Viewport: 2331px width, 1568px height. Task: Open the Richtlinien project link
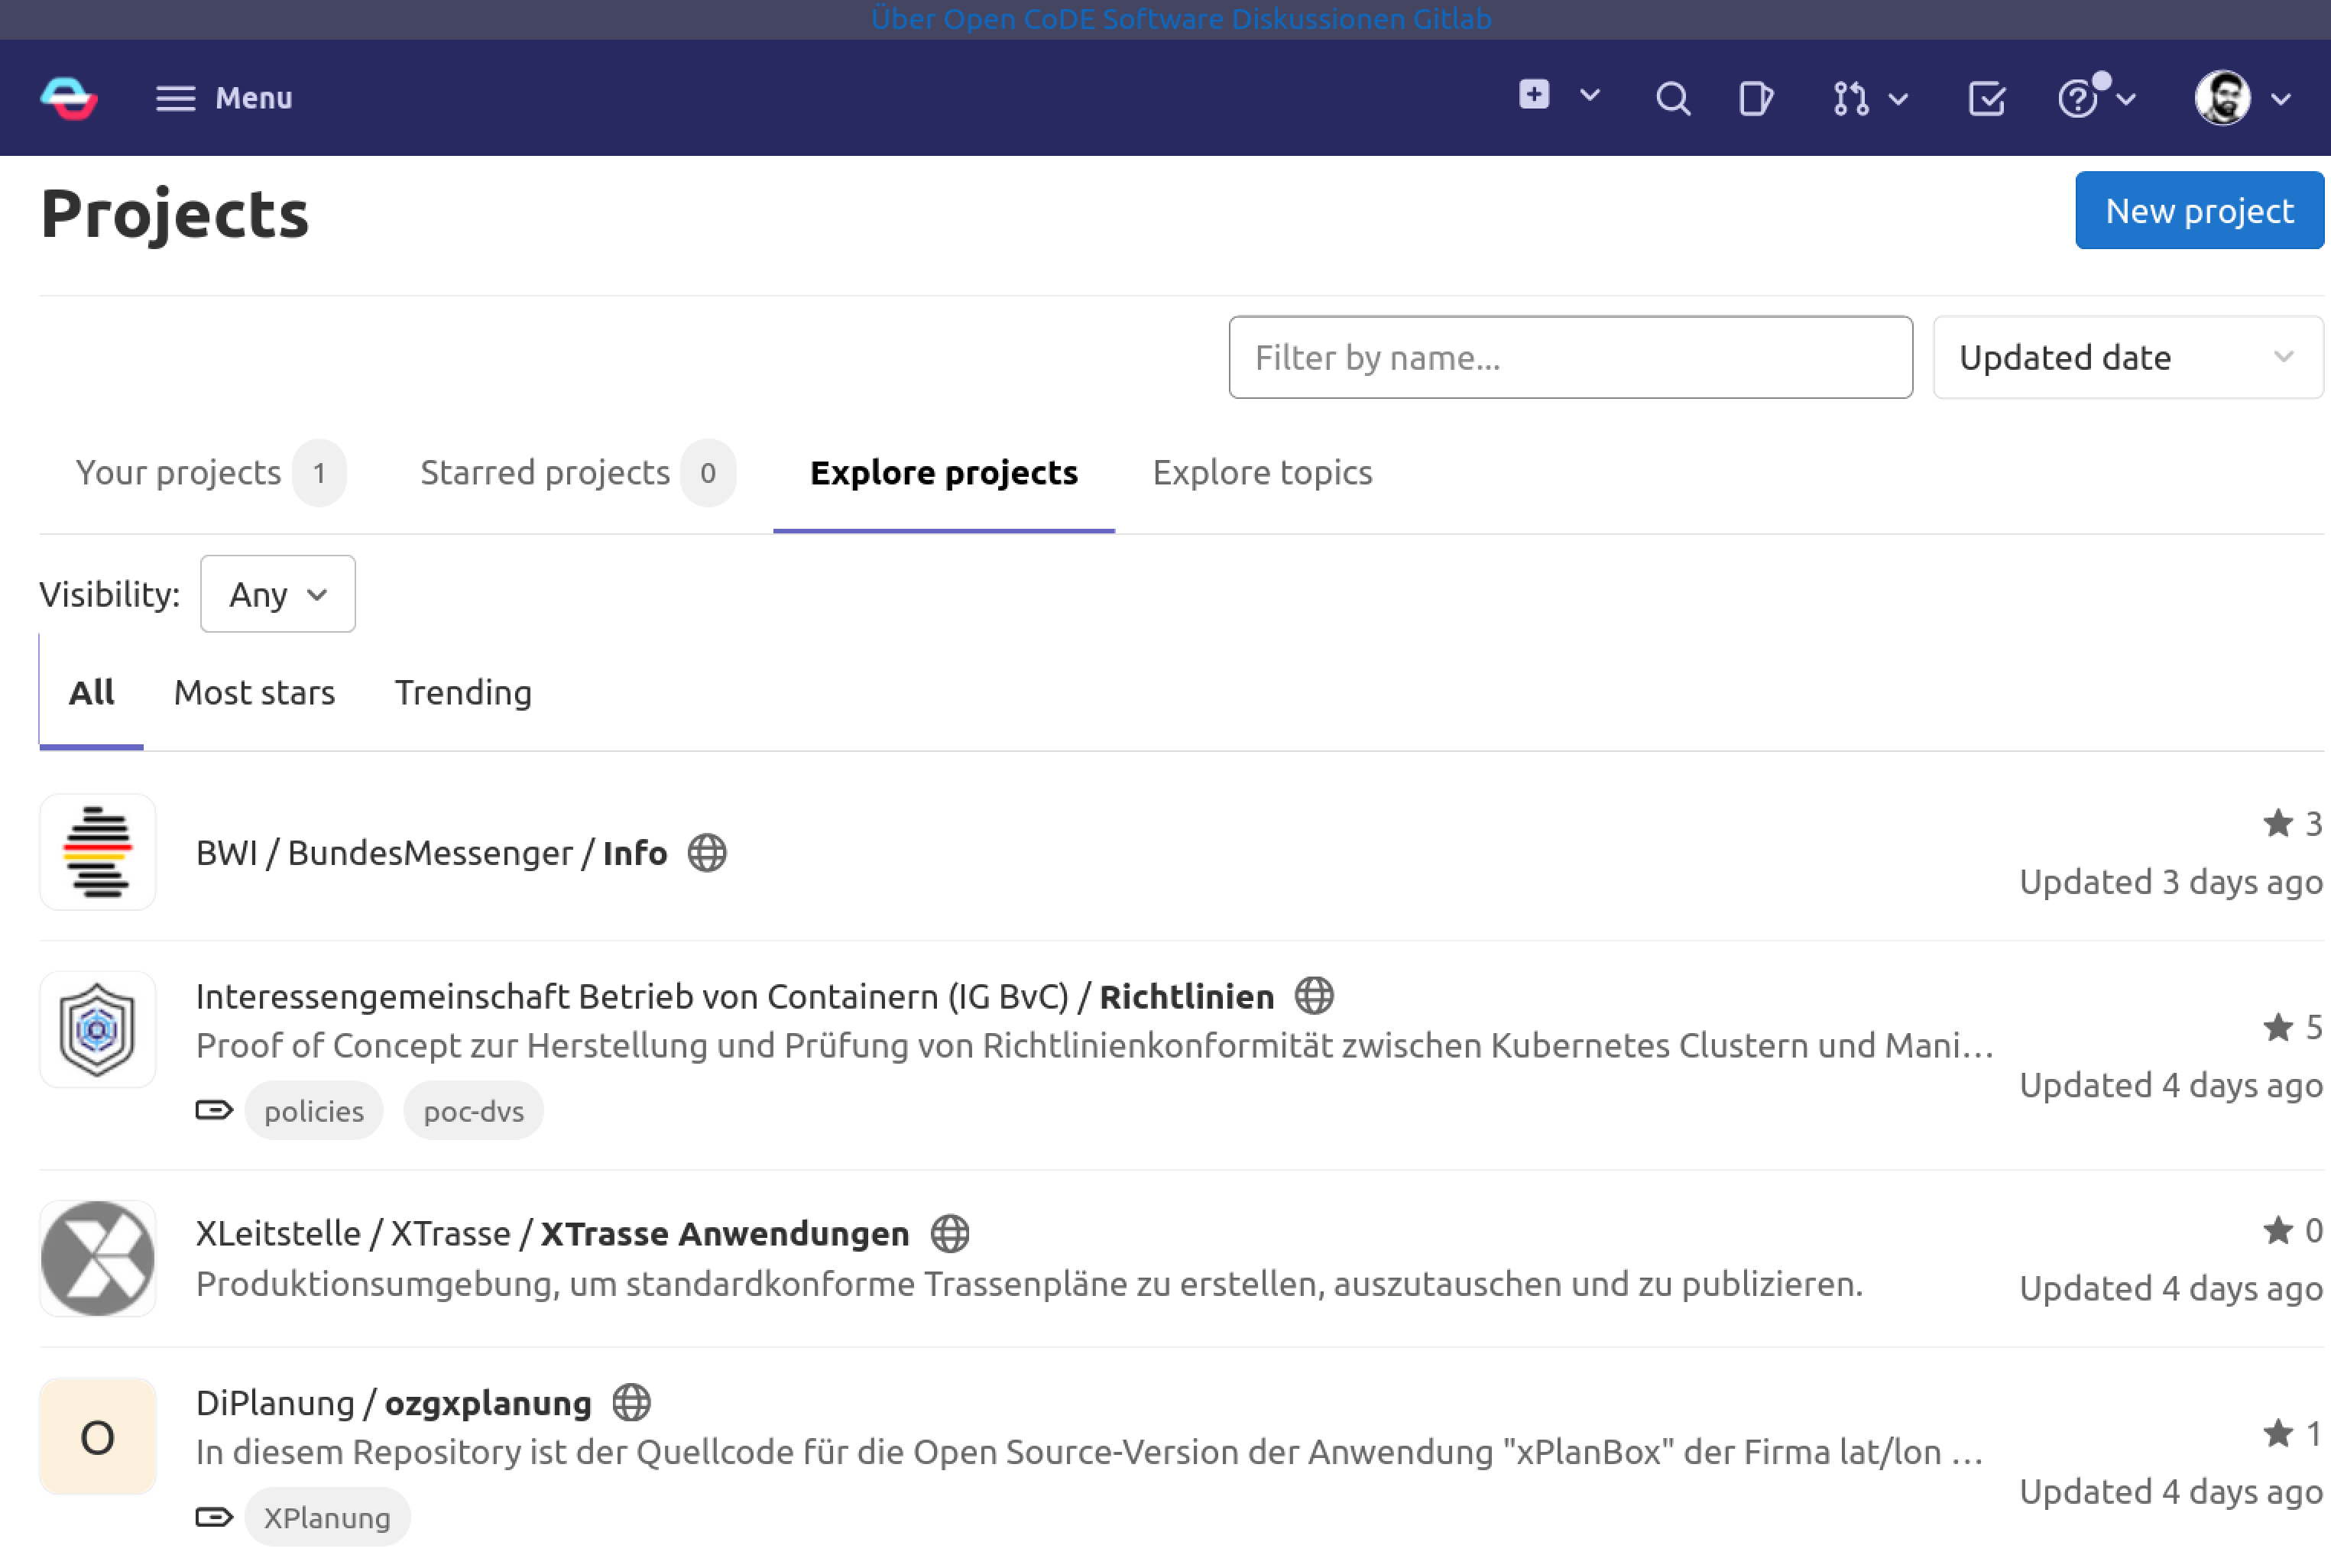point(1186,996)
